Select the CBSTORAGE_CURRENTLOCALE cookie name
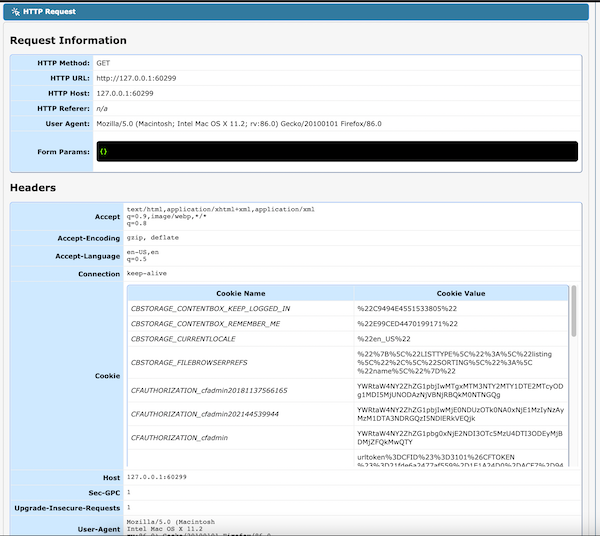Viewport: 600px width, 536px height. click(183, 339)
